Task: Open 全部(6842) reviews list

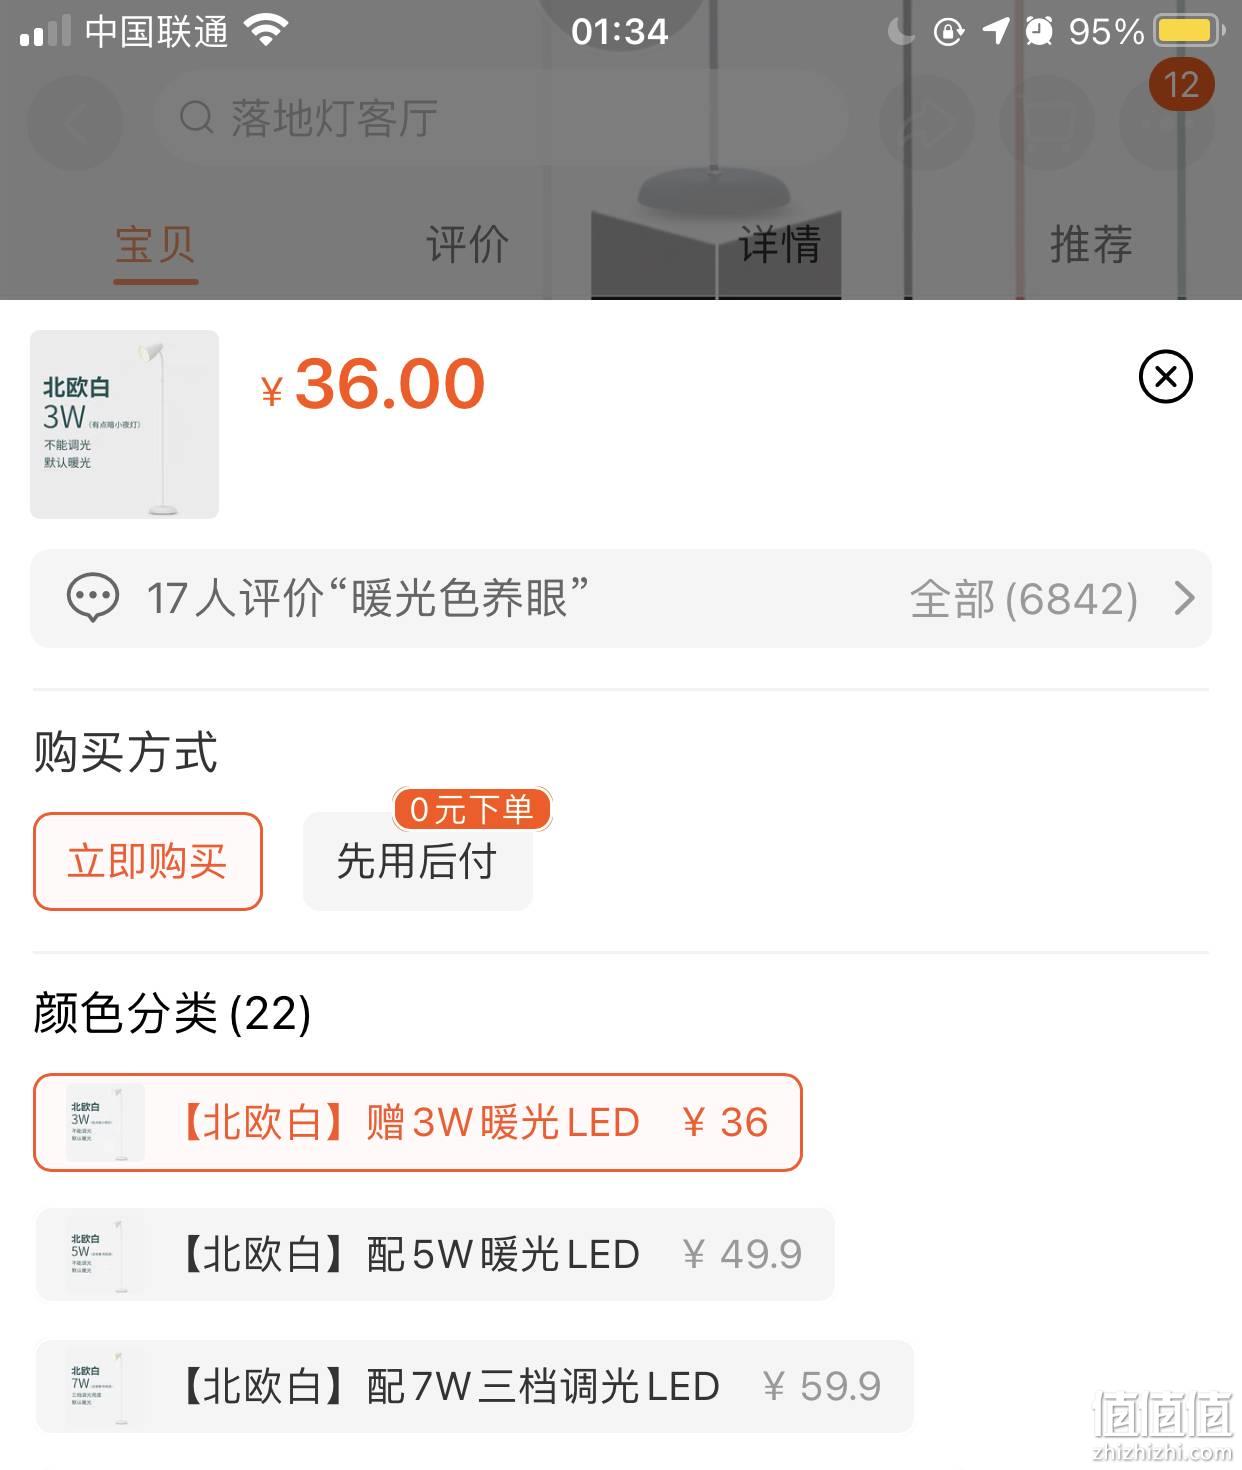Action: click(1024, 599)
